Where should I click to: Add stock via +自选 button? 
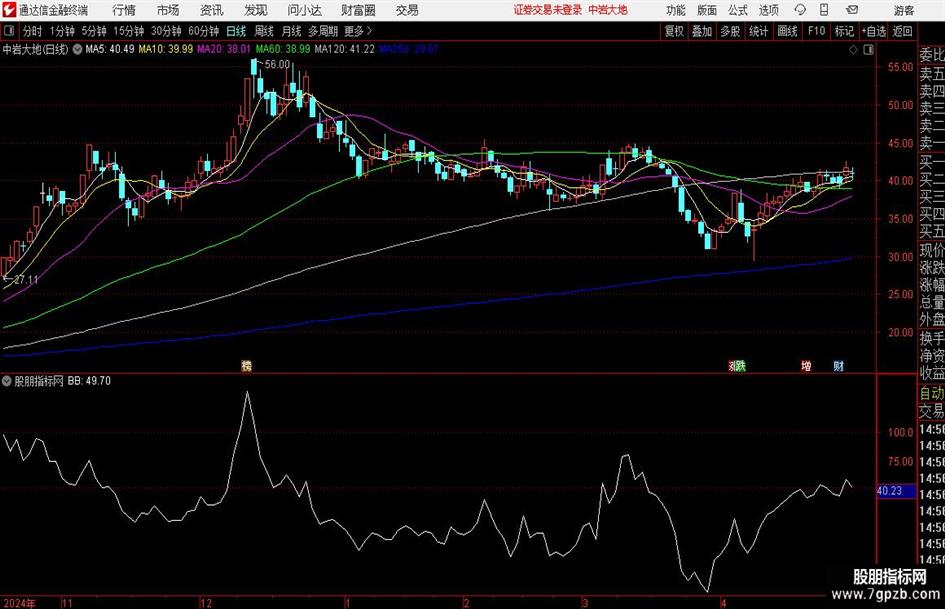click(x=873, y=31)
